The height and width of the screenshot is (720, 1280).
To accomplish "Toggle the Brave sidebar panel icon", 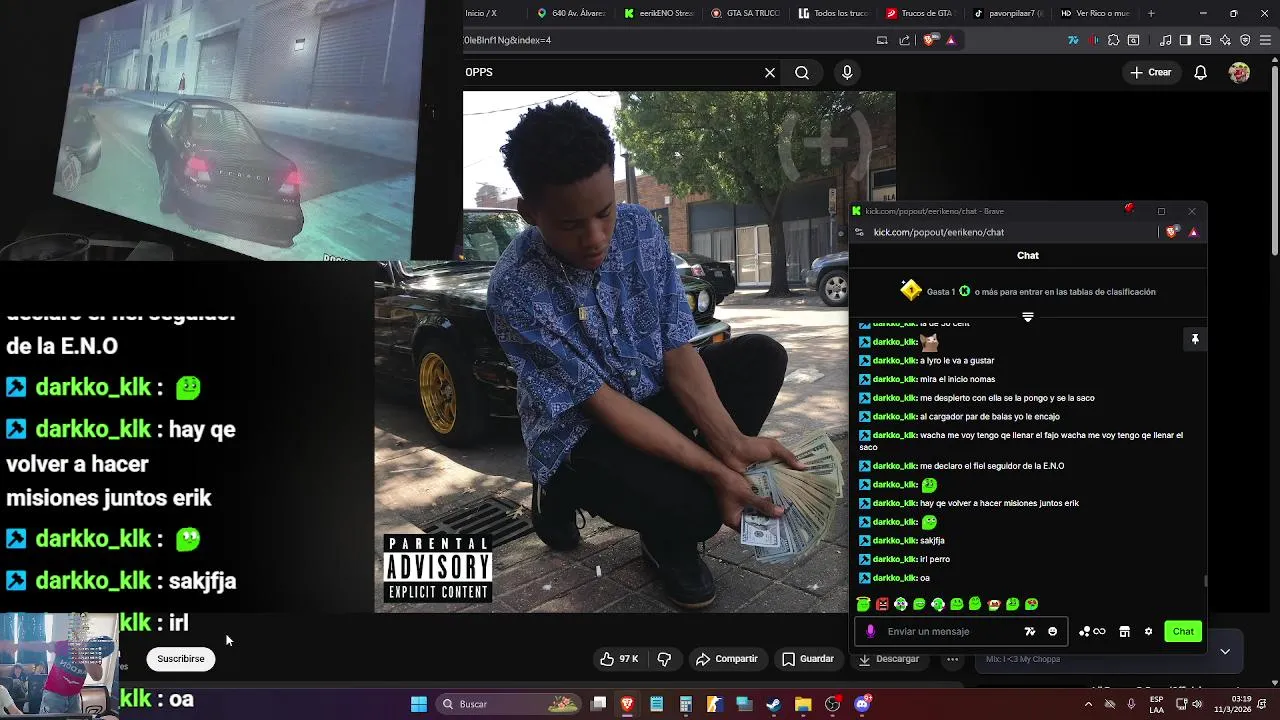I will click(x=1185, y=40).
